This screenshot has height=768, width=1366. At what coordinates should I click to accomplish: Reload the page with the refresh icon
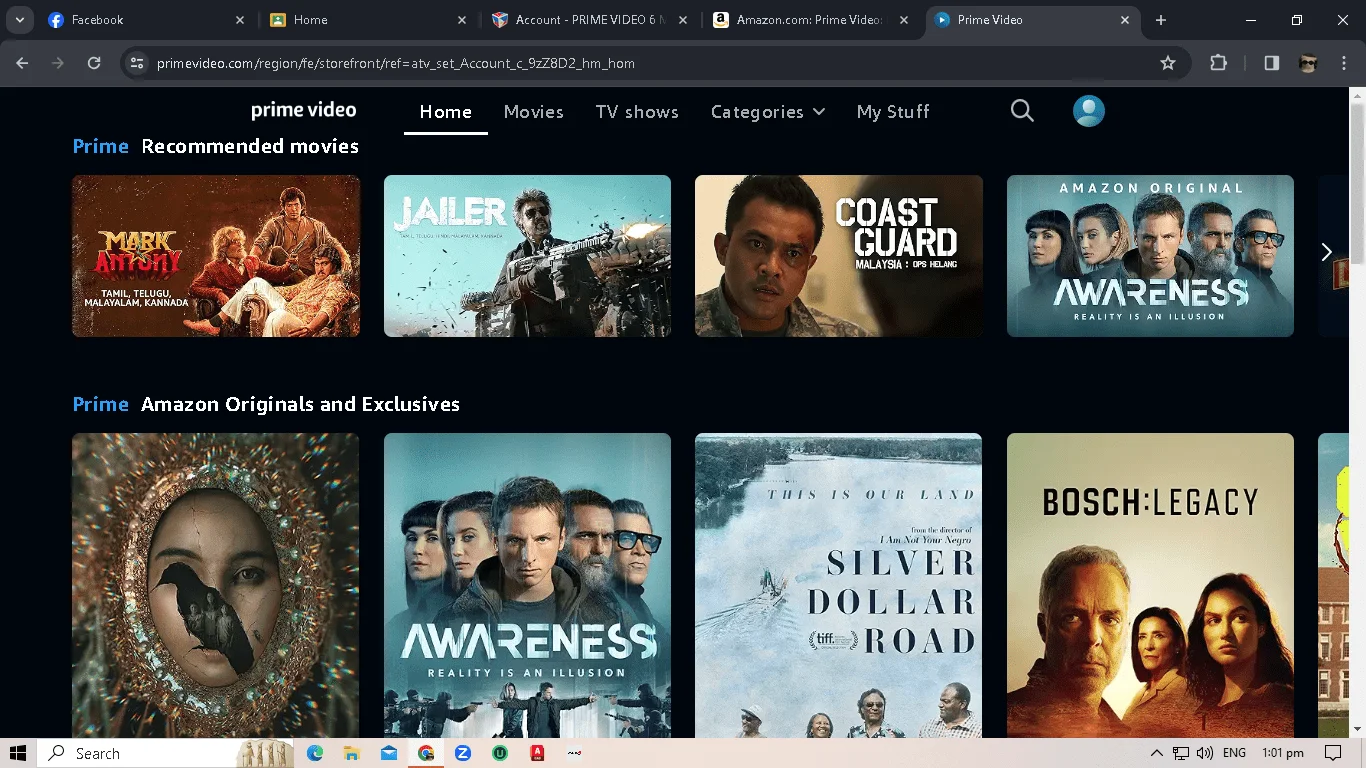coord(94,63)
